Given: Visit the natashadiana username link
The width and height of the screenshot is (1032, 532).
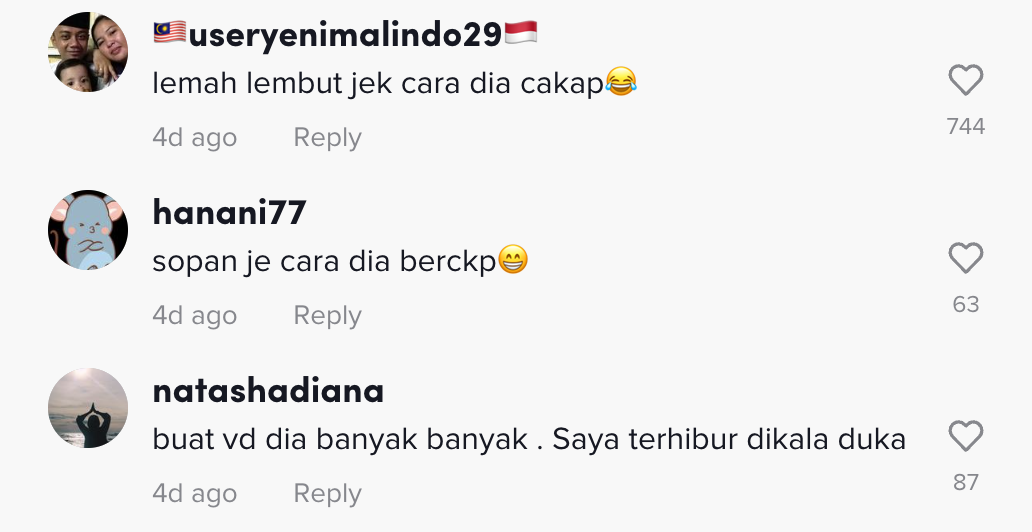Looking at the screenshot, I should click(268, 390).
